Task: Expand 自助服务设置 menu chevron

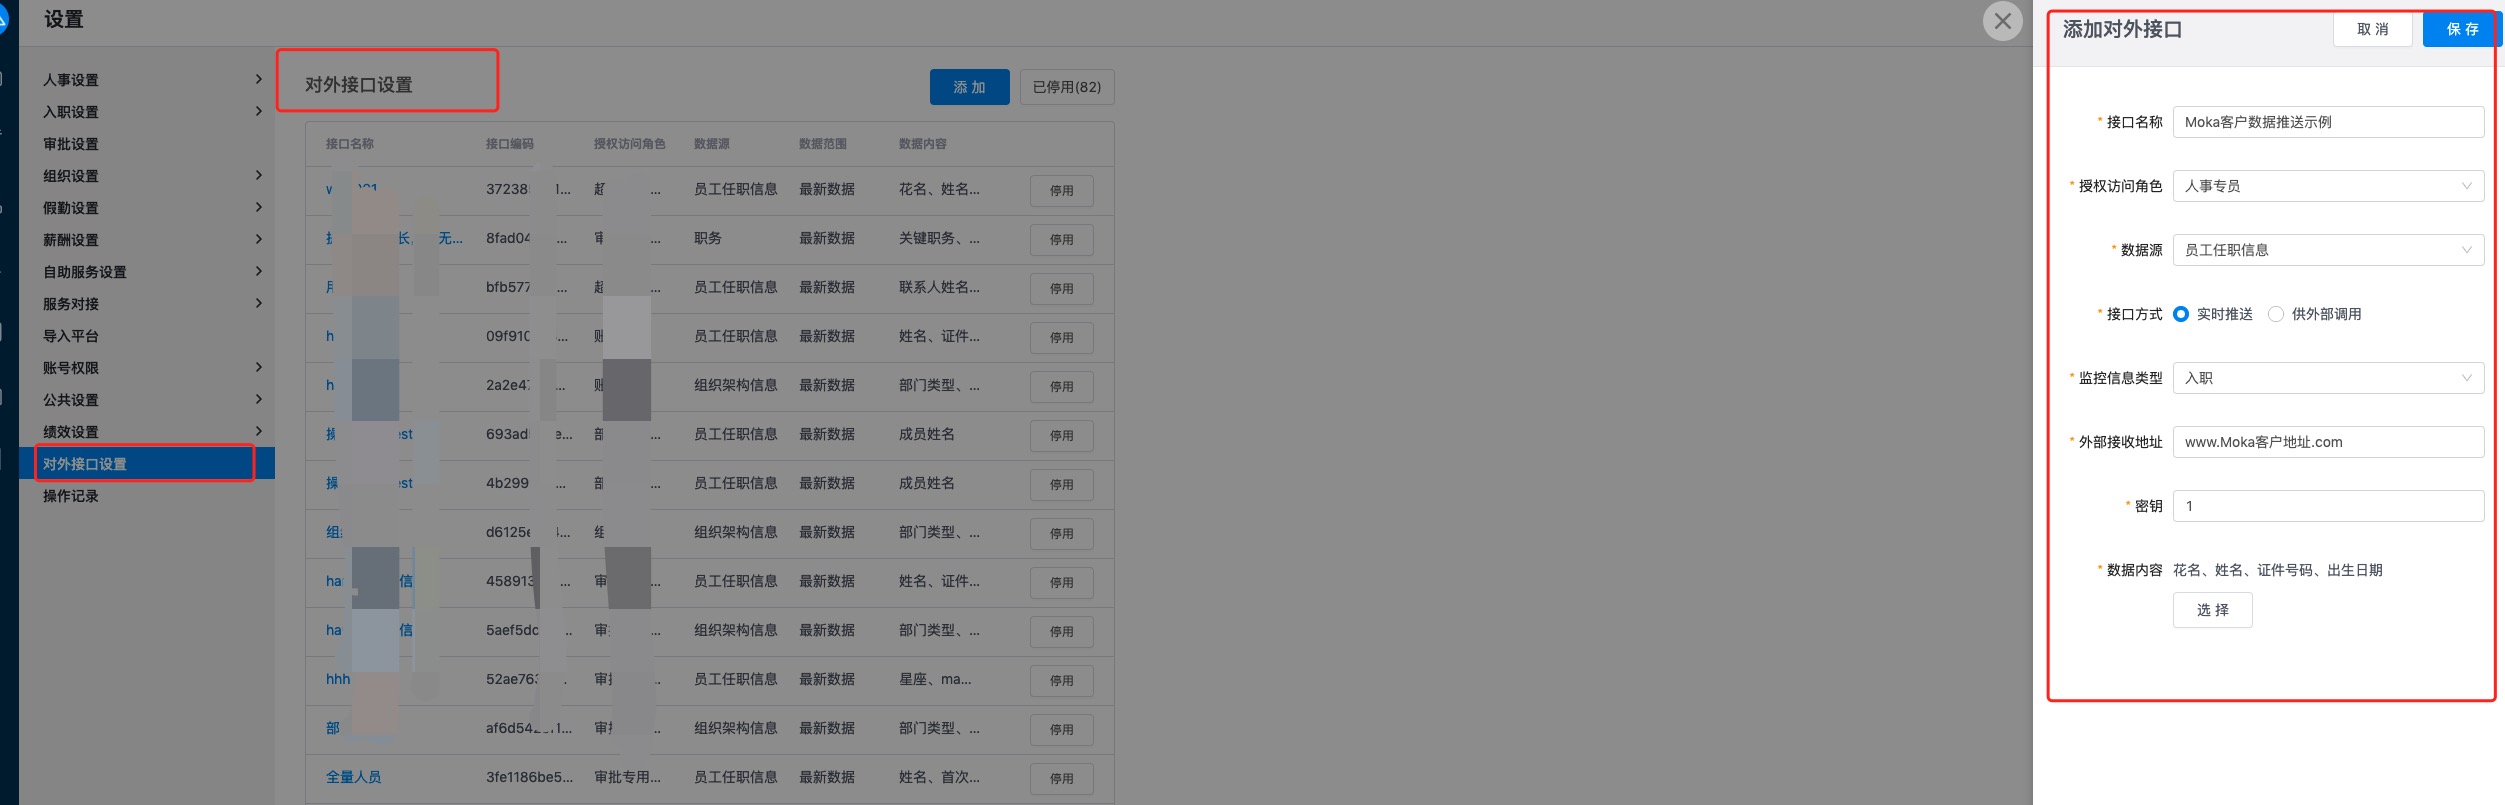Action: coord(258,271)
